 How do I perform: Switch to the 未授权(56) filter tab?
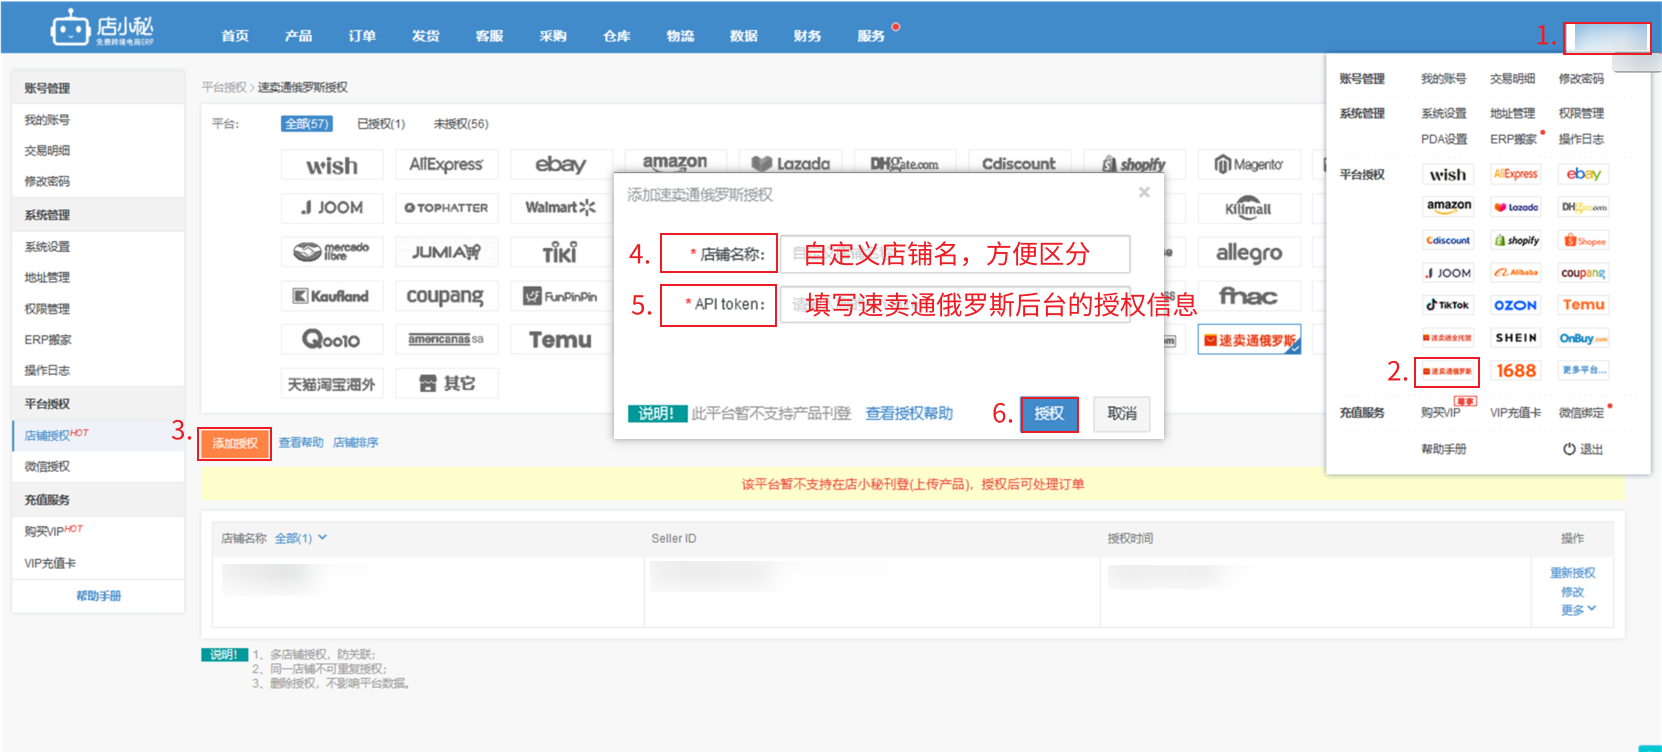point(461,124)
